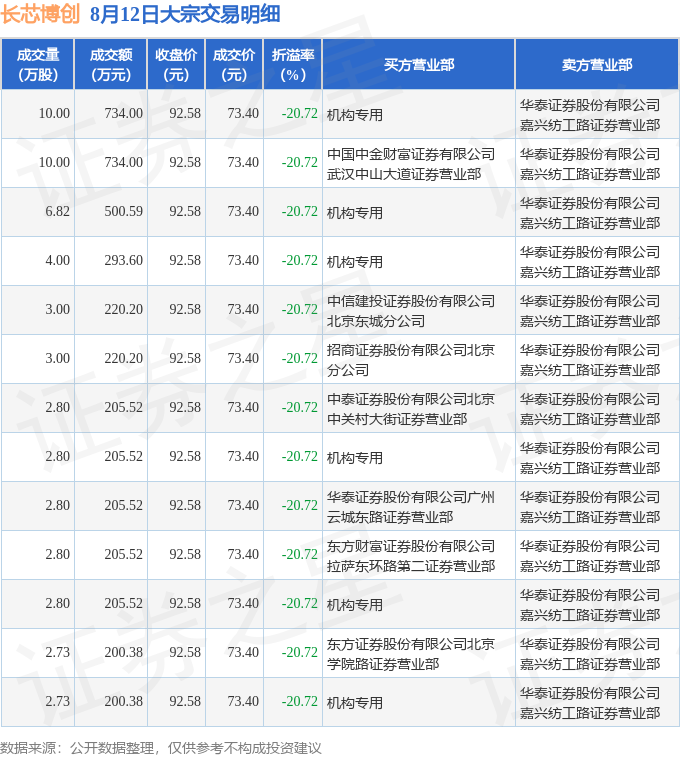The width and height of the screenshot is (680, 757).
Task: Click 3.00 volume in 中信建投 row
Action: click(57, 309)
